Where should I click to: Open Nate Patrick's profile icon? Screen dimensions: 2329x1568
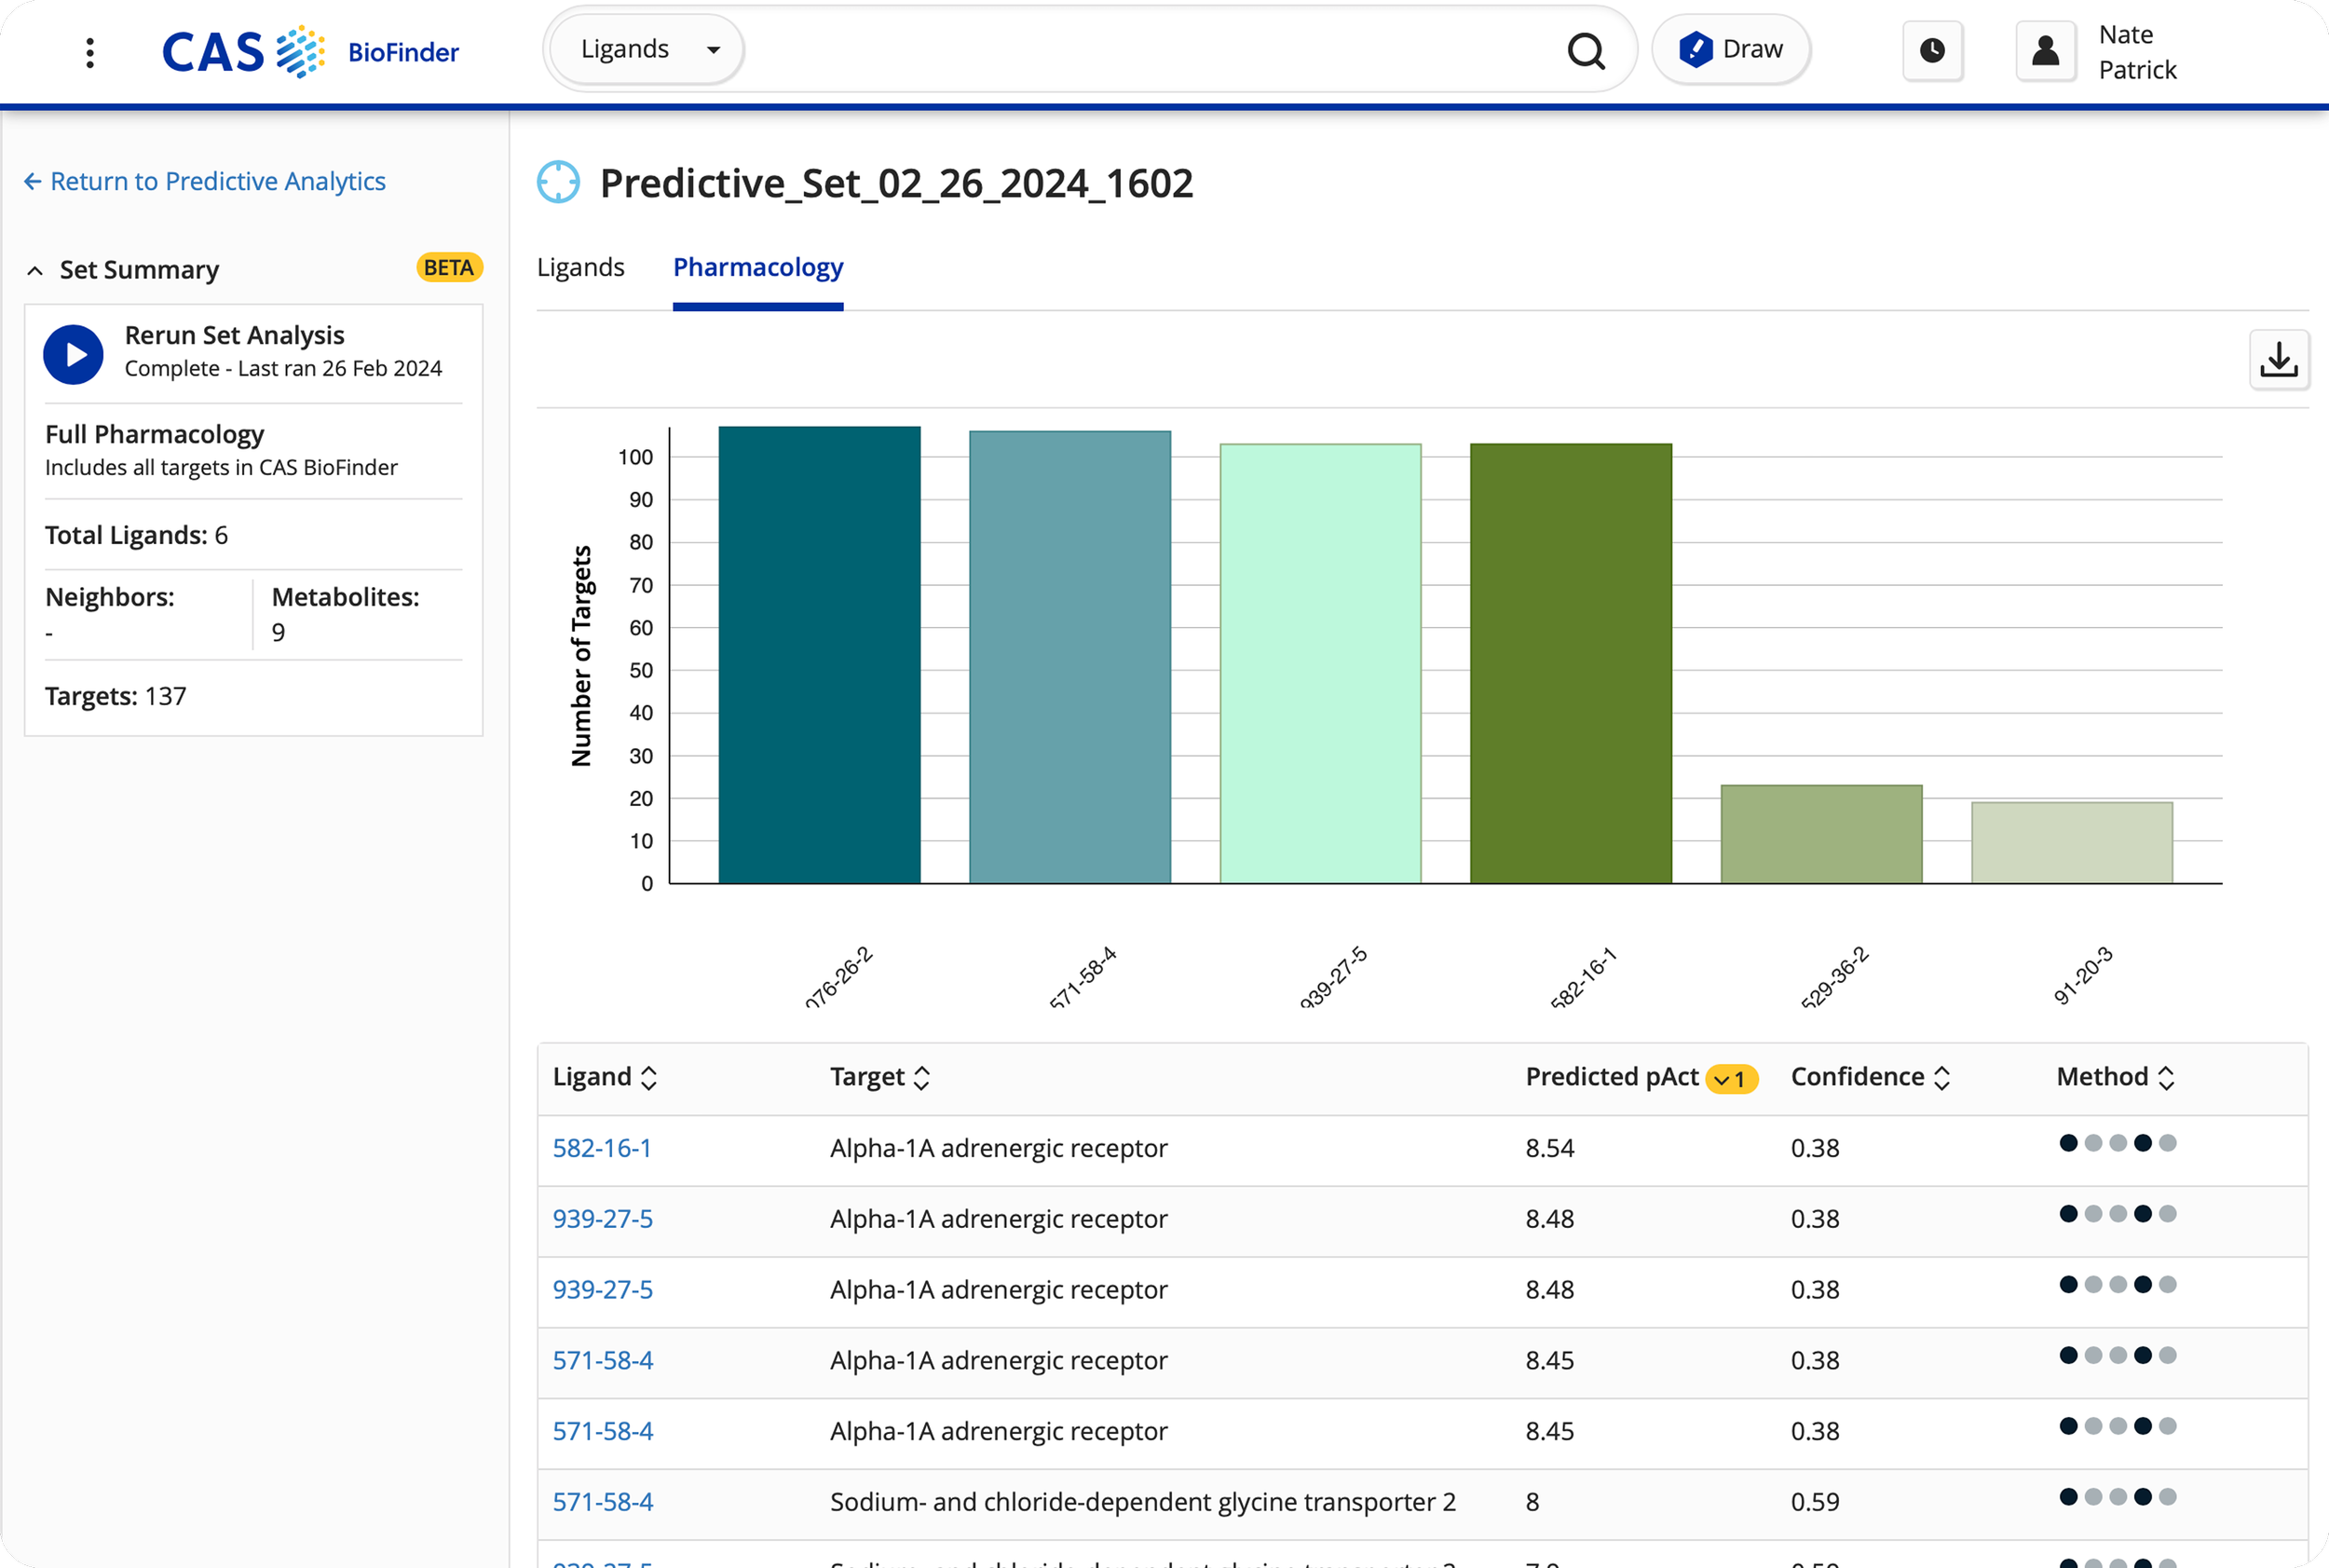pyautogui.click(x=2045, y=50)
